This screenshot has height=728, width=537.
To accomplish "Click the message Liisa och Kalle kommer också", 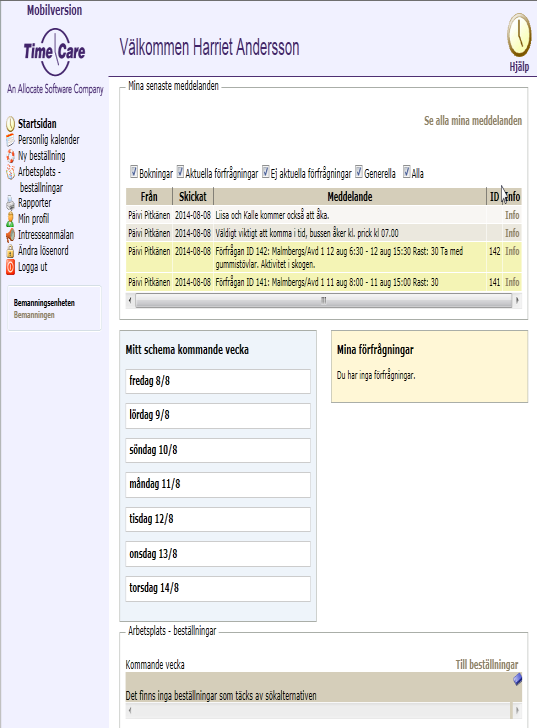I will pyautogui.click(x=272, y=215).
